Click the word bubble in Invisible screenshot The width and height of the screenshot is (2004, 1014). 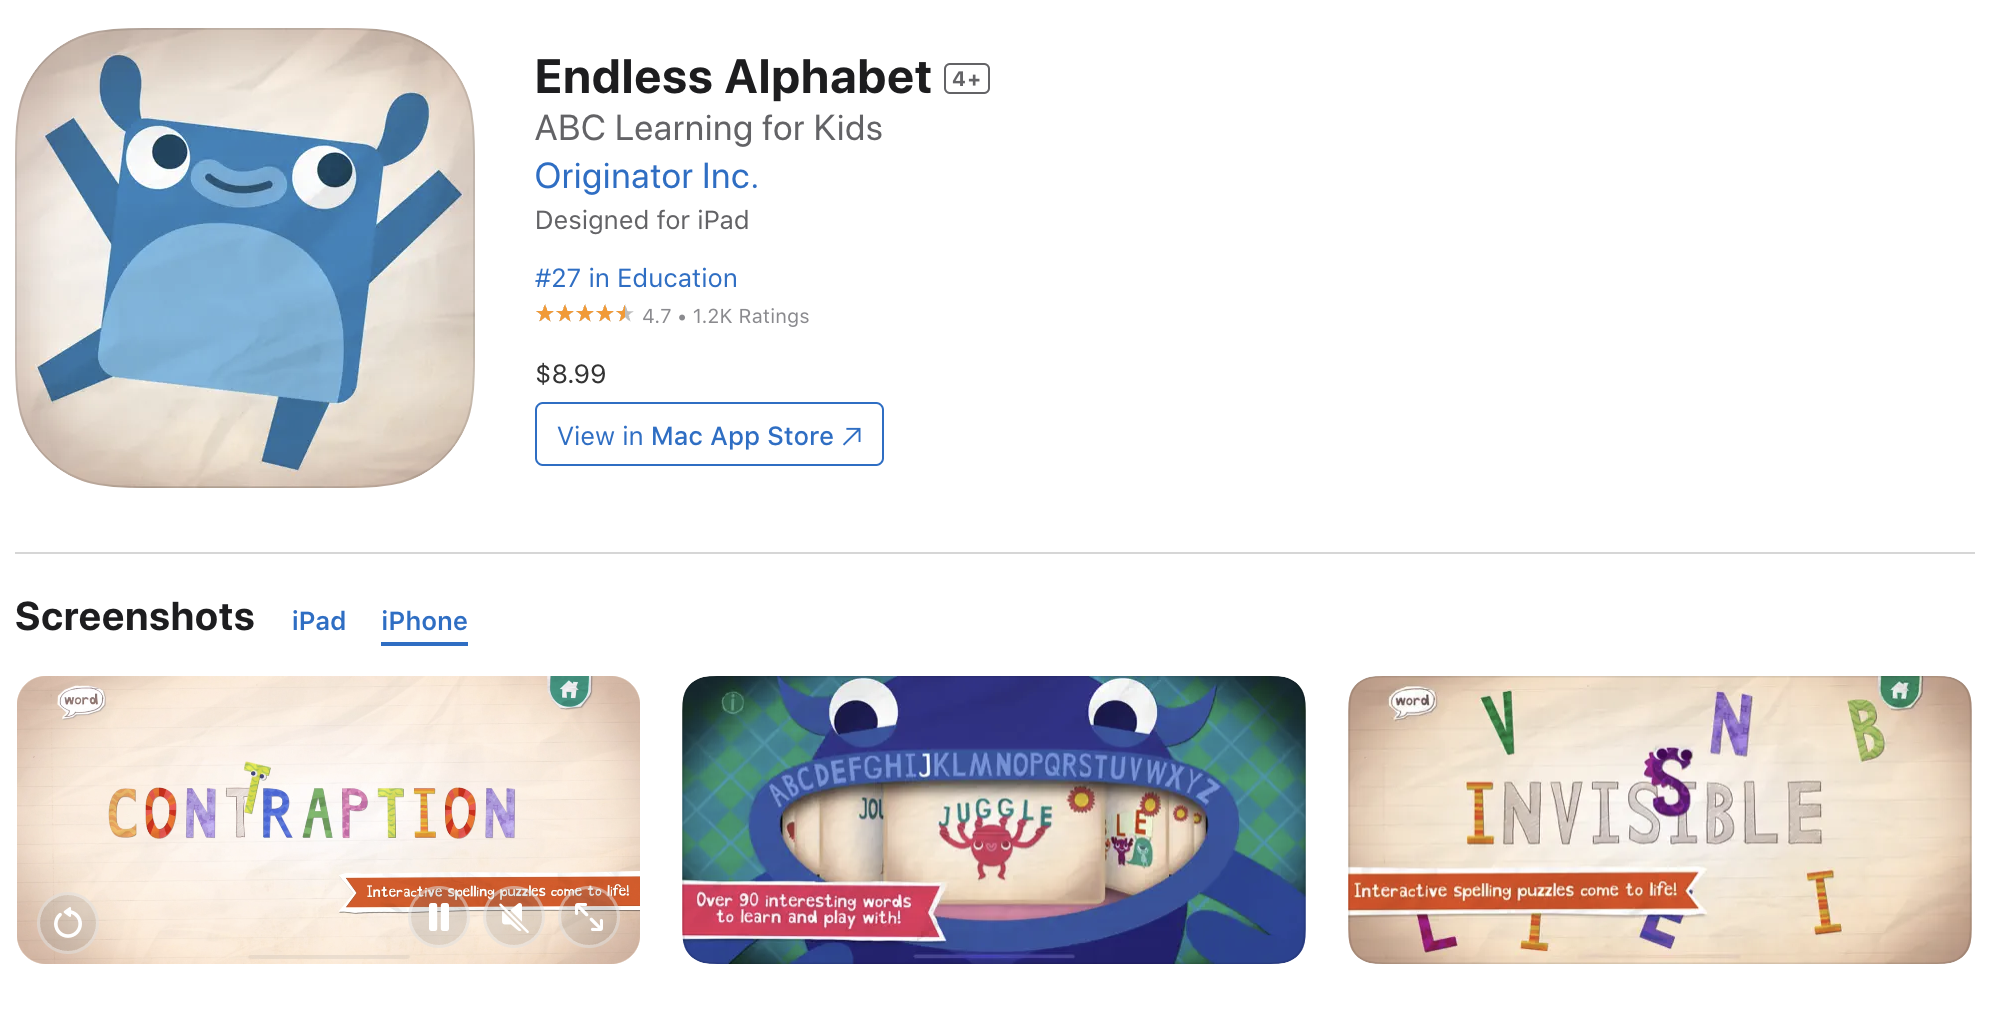tap(1412, 701)
